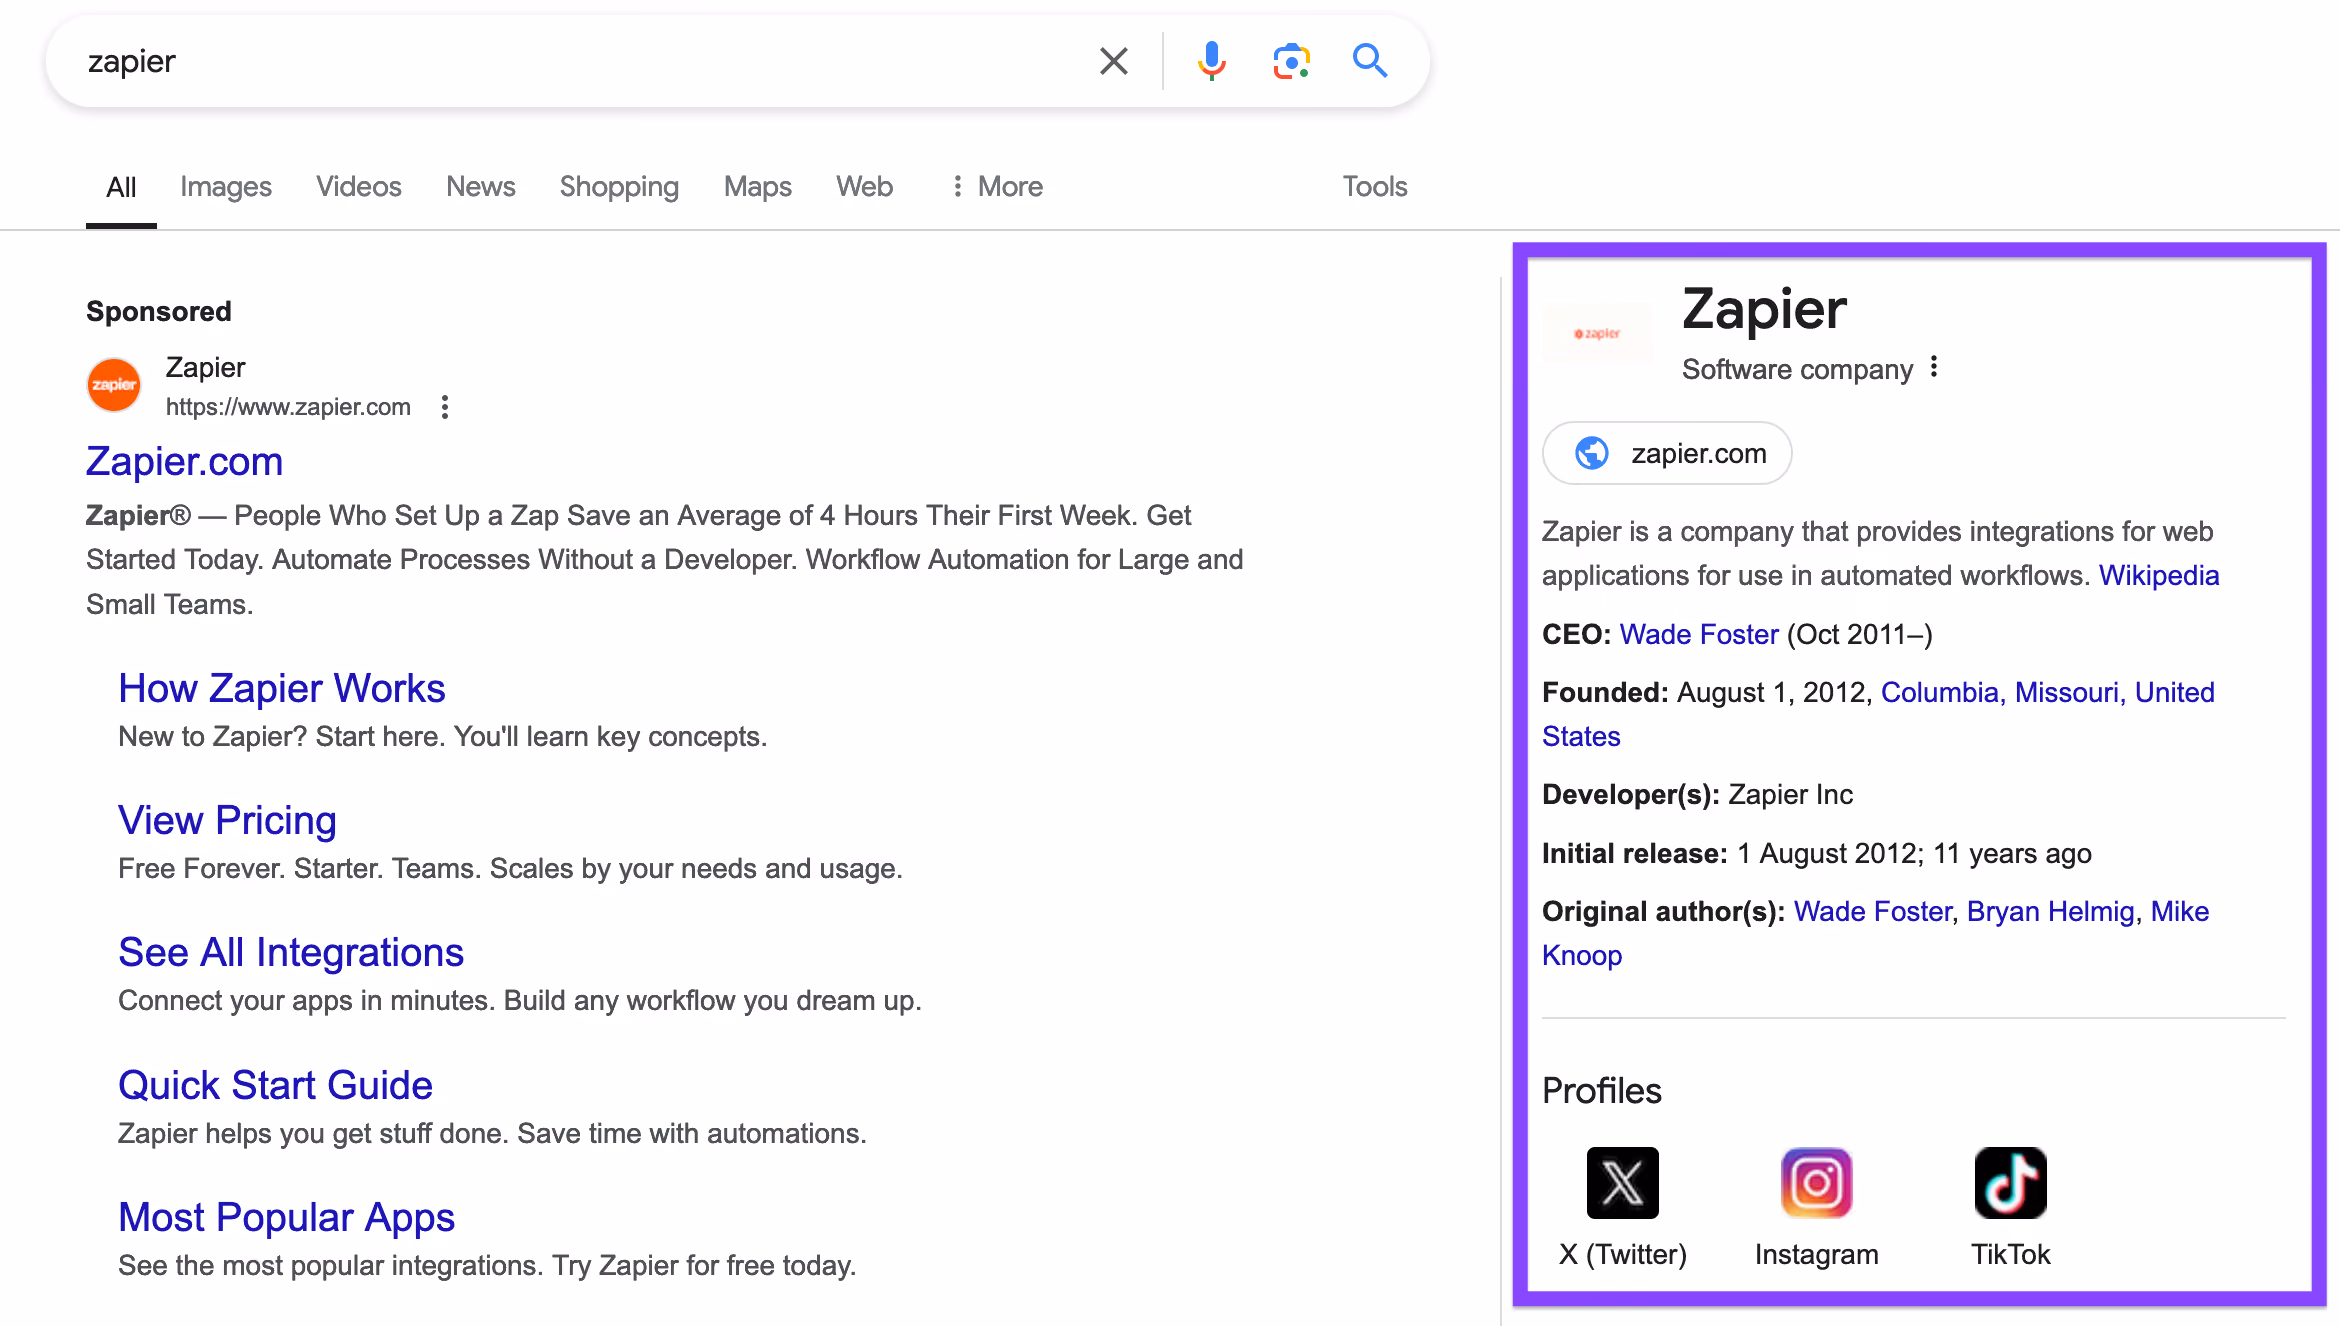
Task: Clear the search box with the X icon
Action: pyautogui.click(x=1113, y=61)
